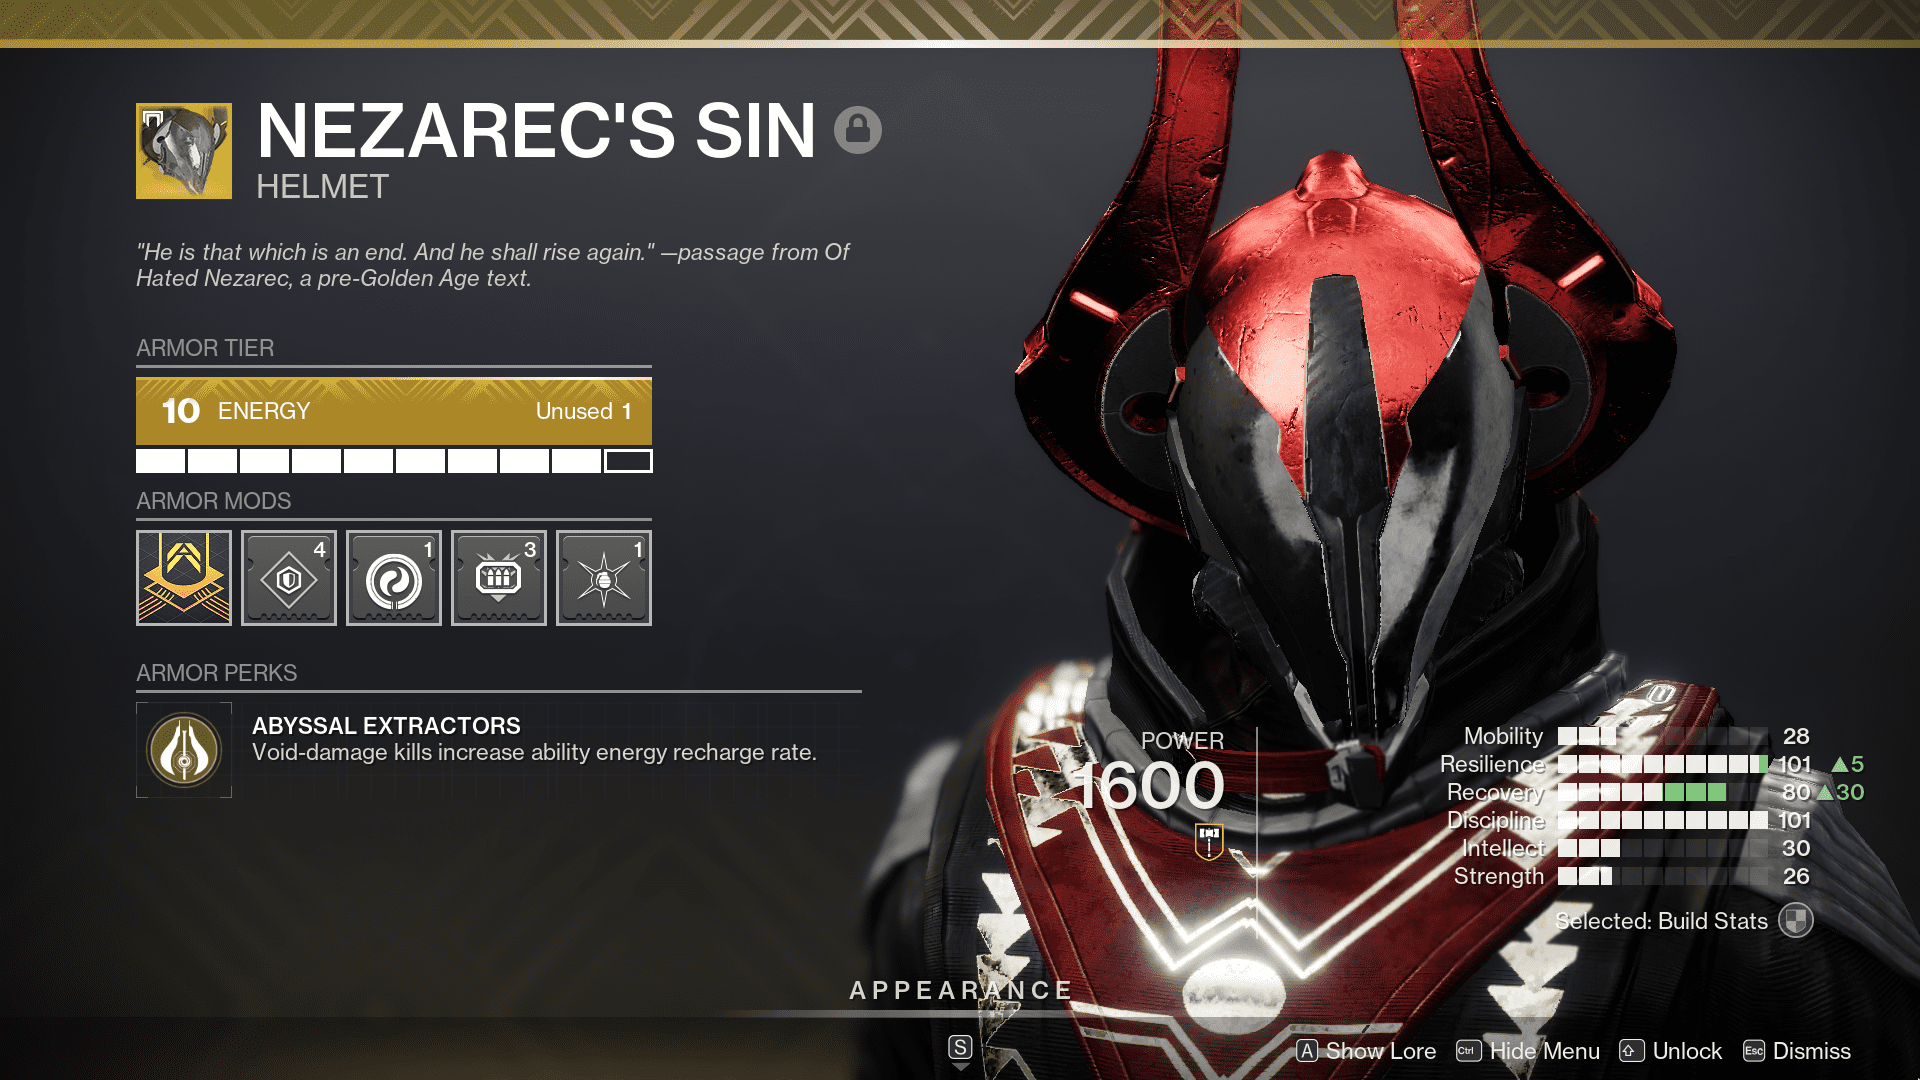The image size is (1920, 1080).
Task: Click the Abyssal Extractors perk icon
Action: click(x=183, y=749)
